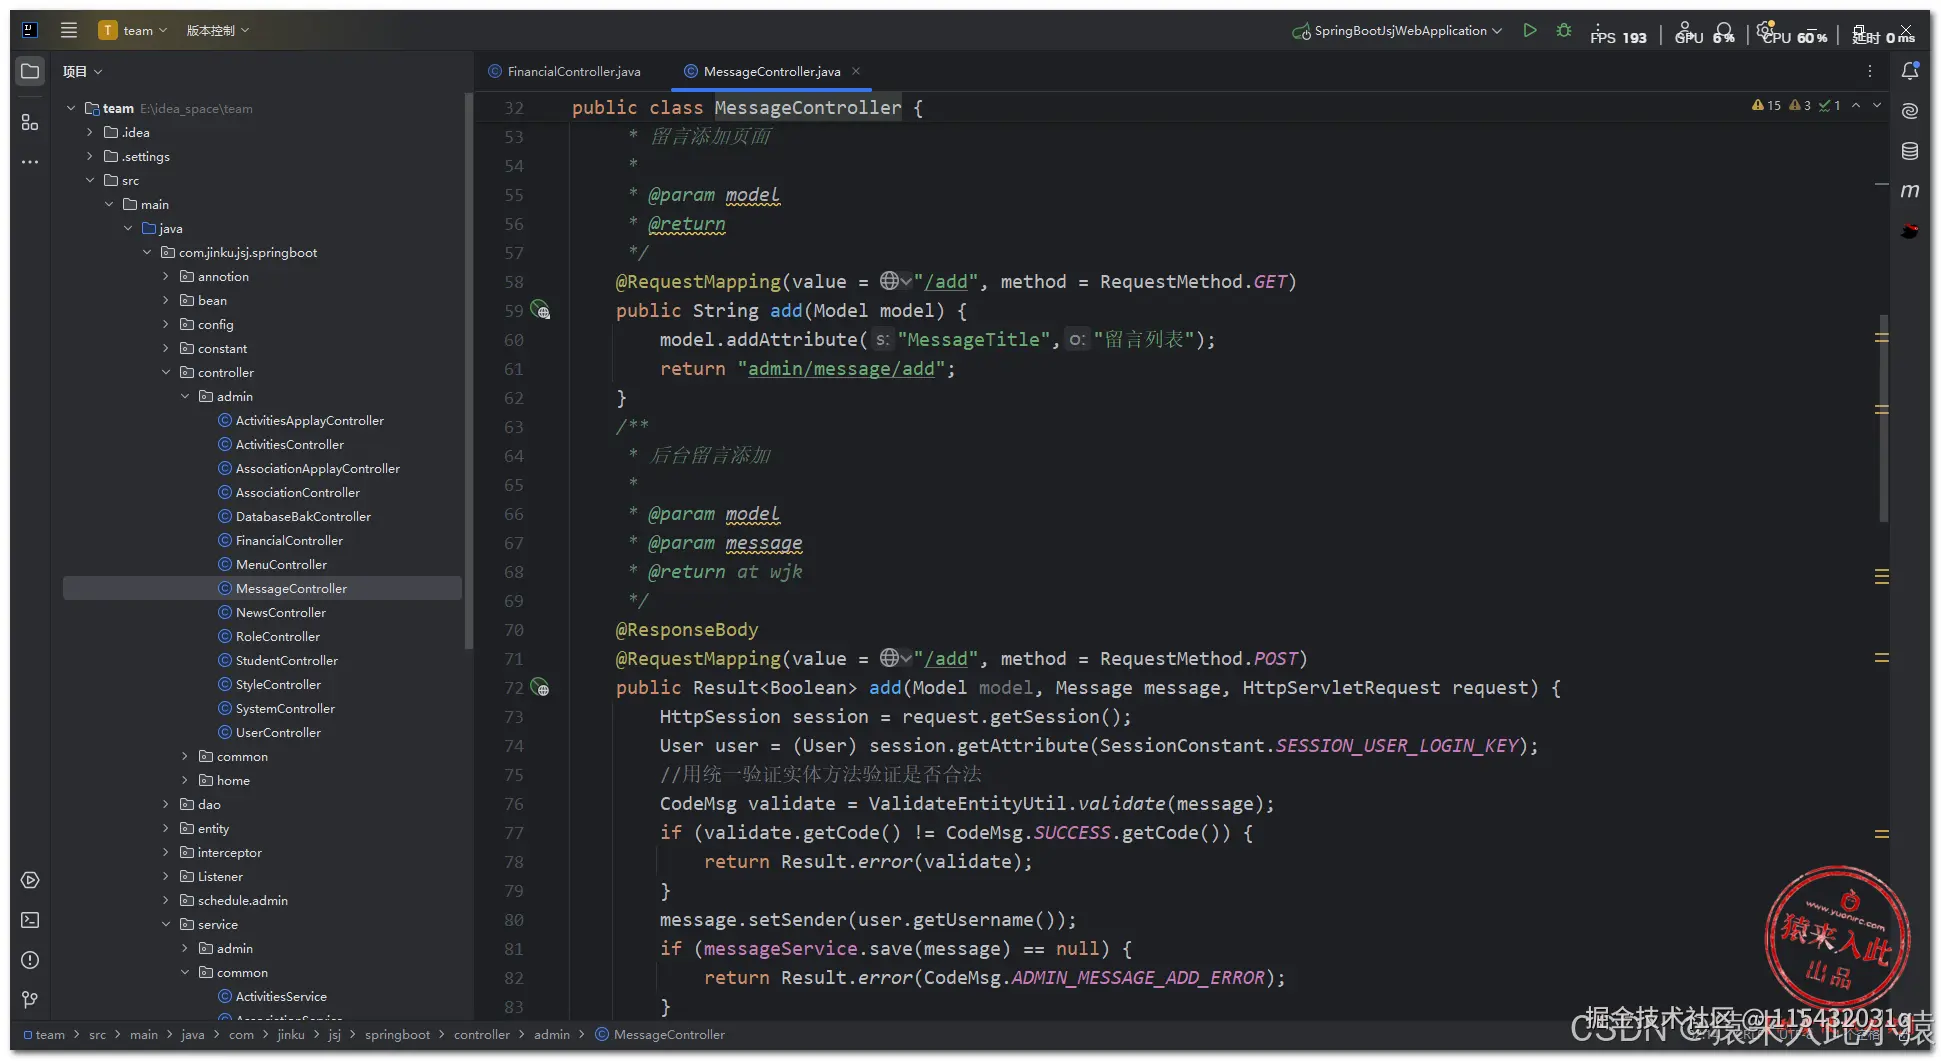Screen dimensions: 1941x1061
Task: Click the "/add" mapping link on line 71
Action: tap(945, 658)
